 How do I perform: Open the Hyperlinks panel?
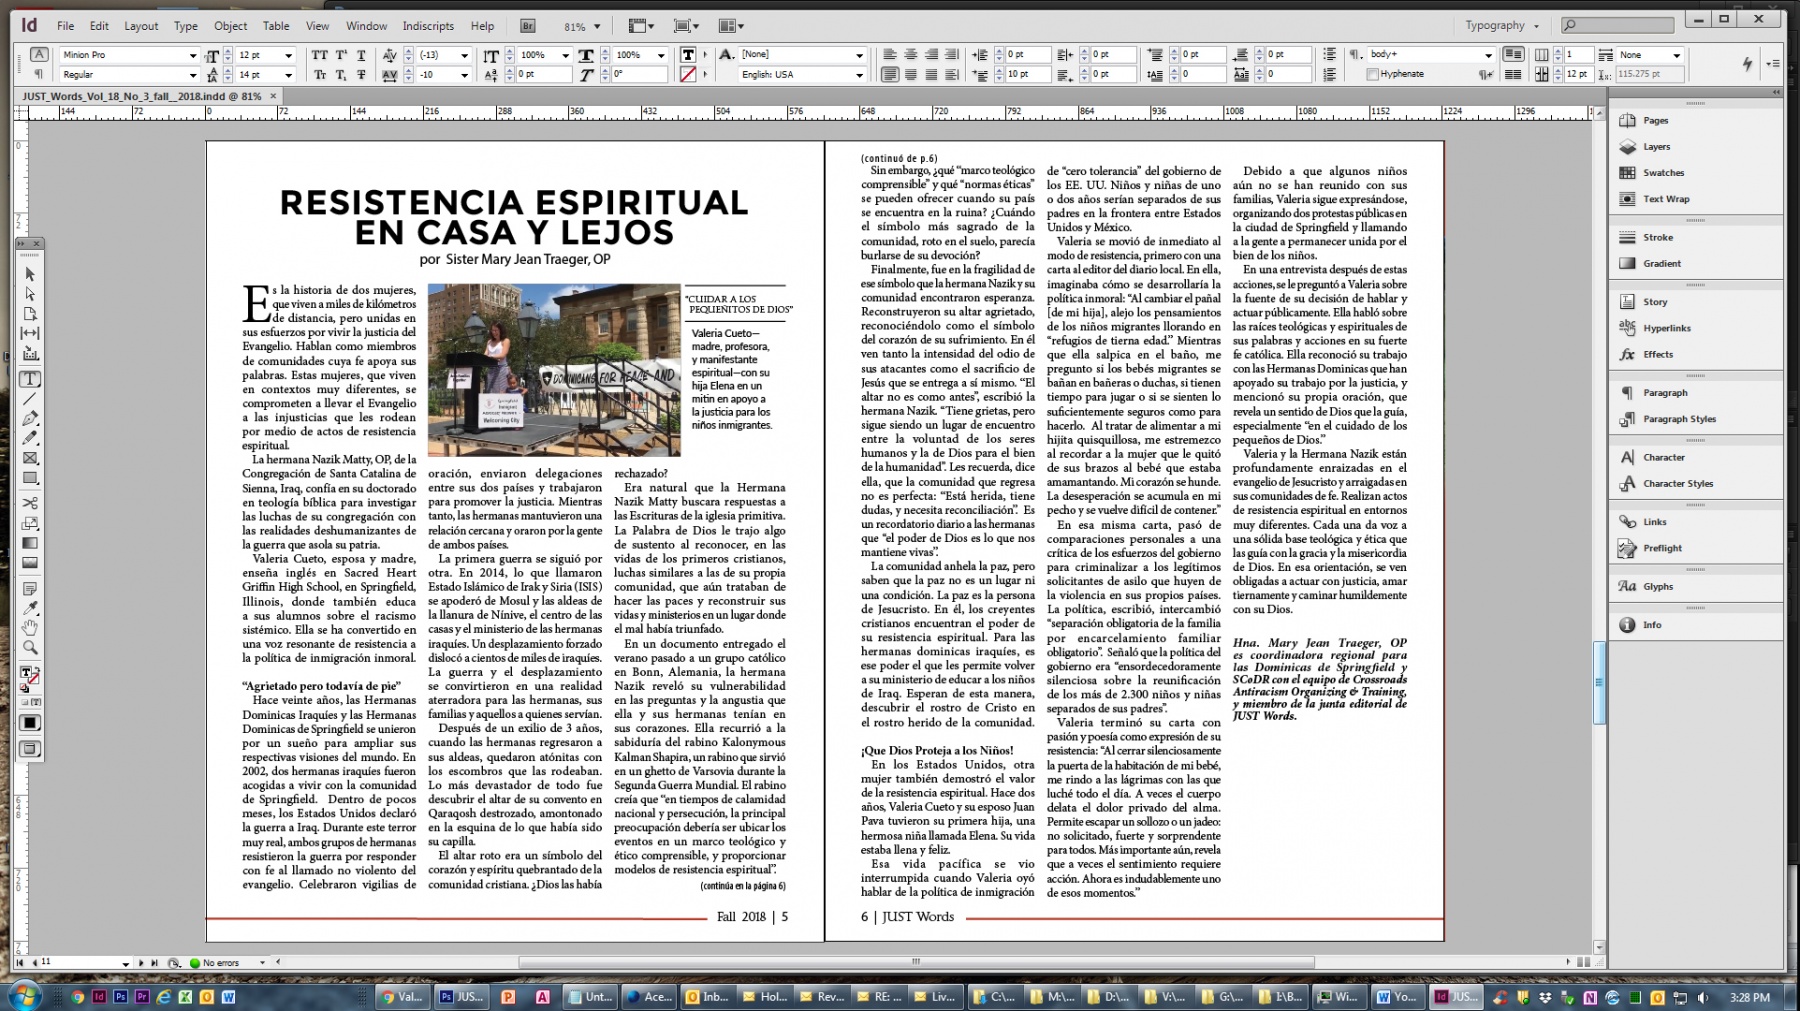point(1666,328)
